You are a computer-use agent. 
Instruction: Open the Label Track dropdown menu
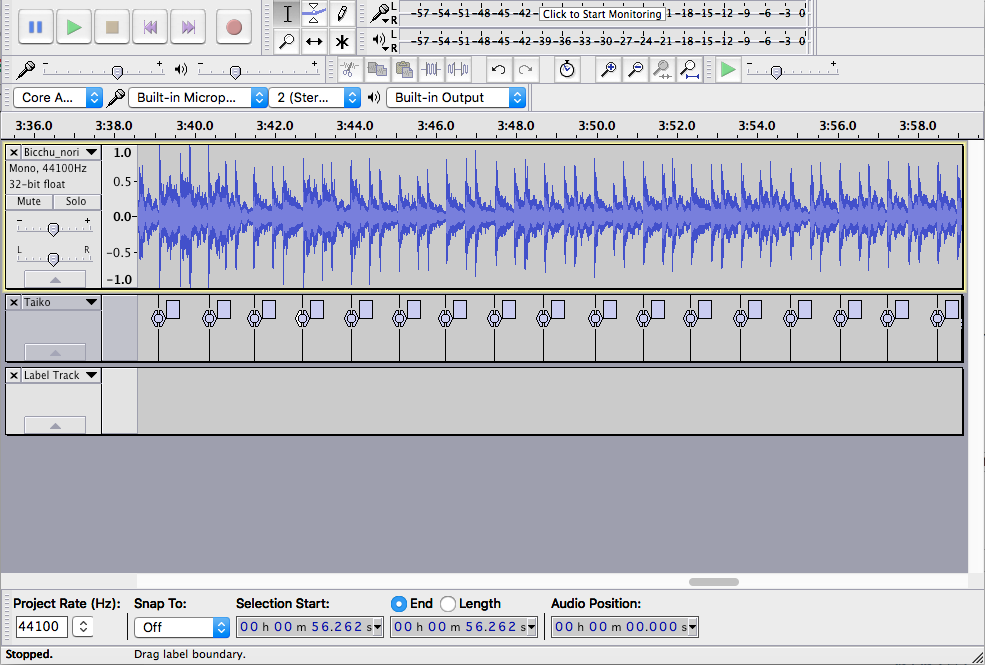pos(91,375)
